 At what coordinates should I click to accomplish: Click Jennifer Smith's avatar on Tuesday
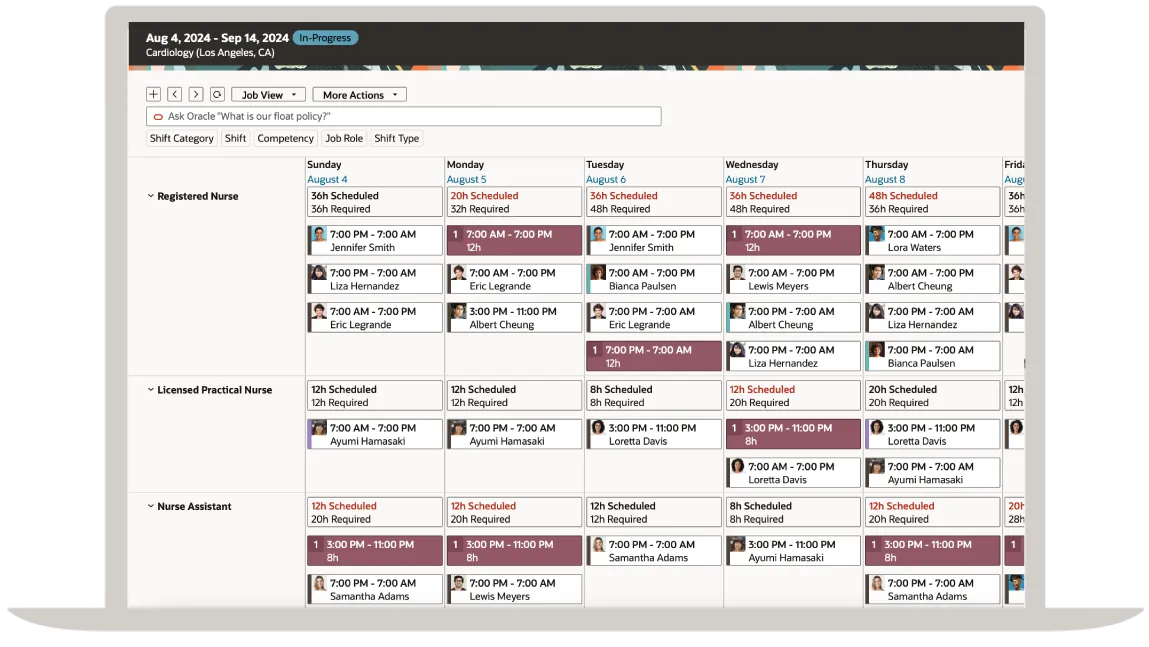(598, 234)
